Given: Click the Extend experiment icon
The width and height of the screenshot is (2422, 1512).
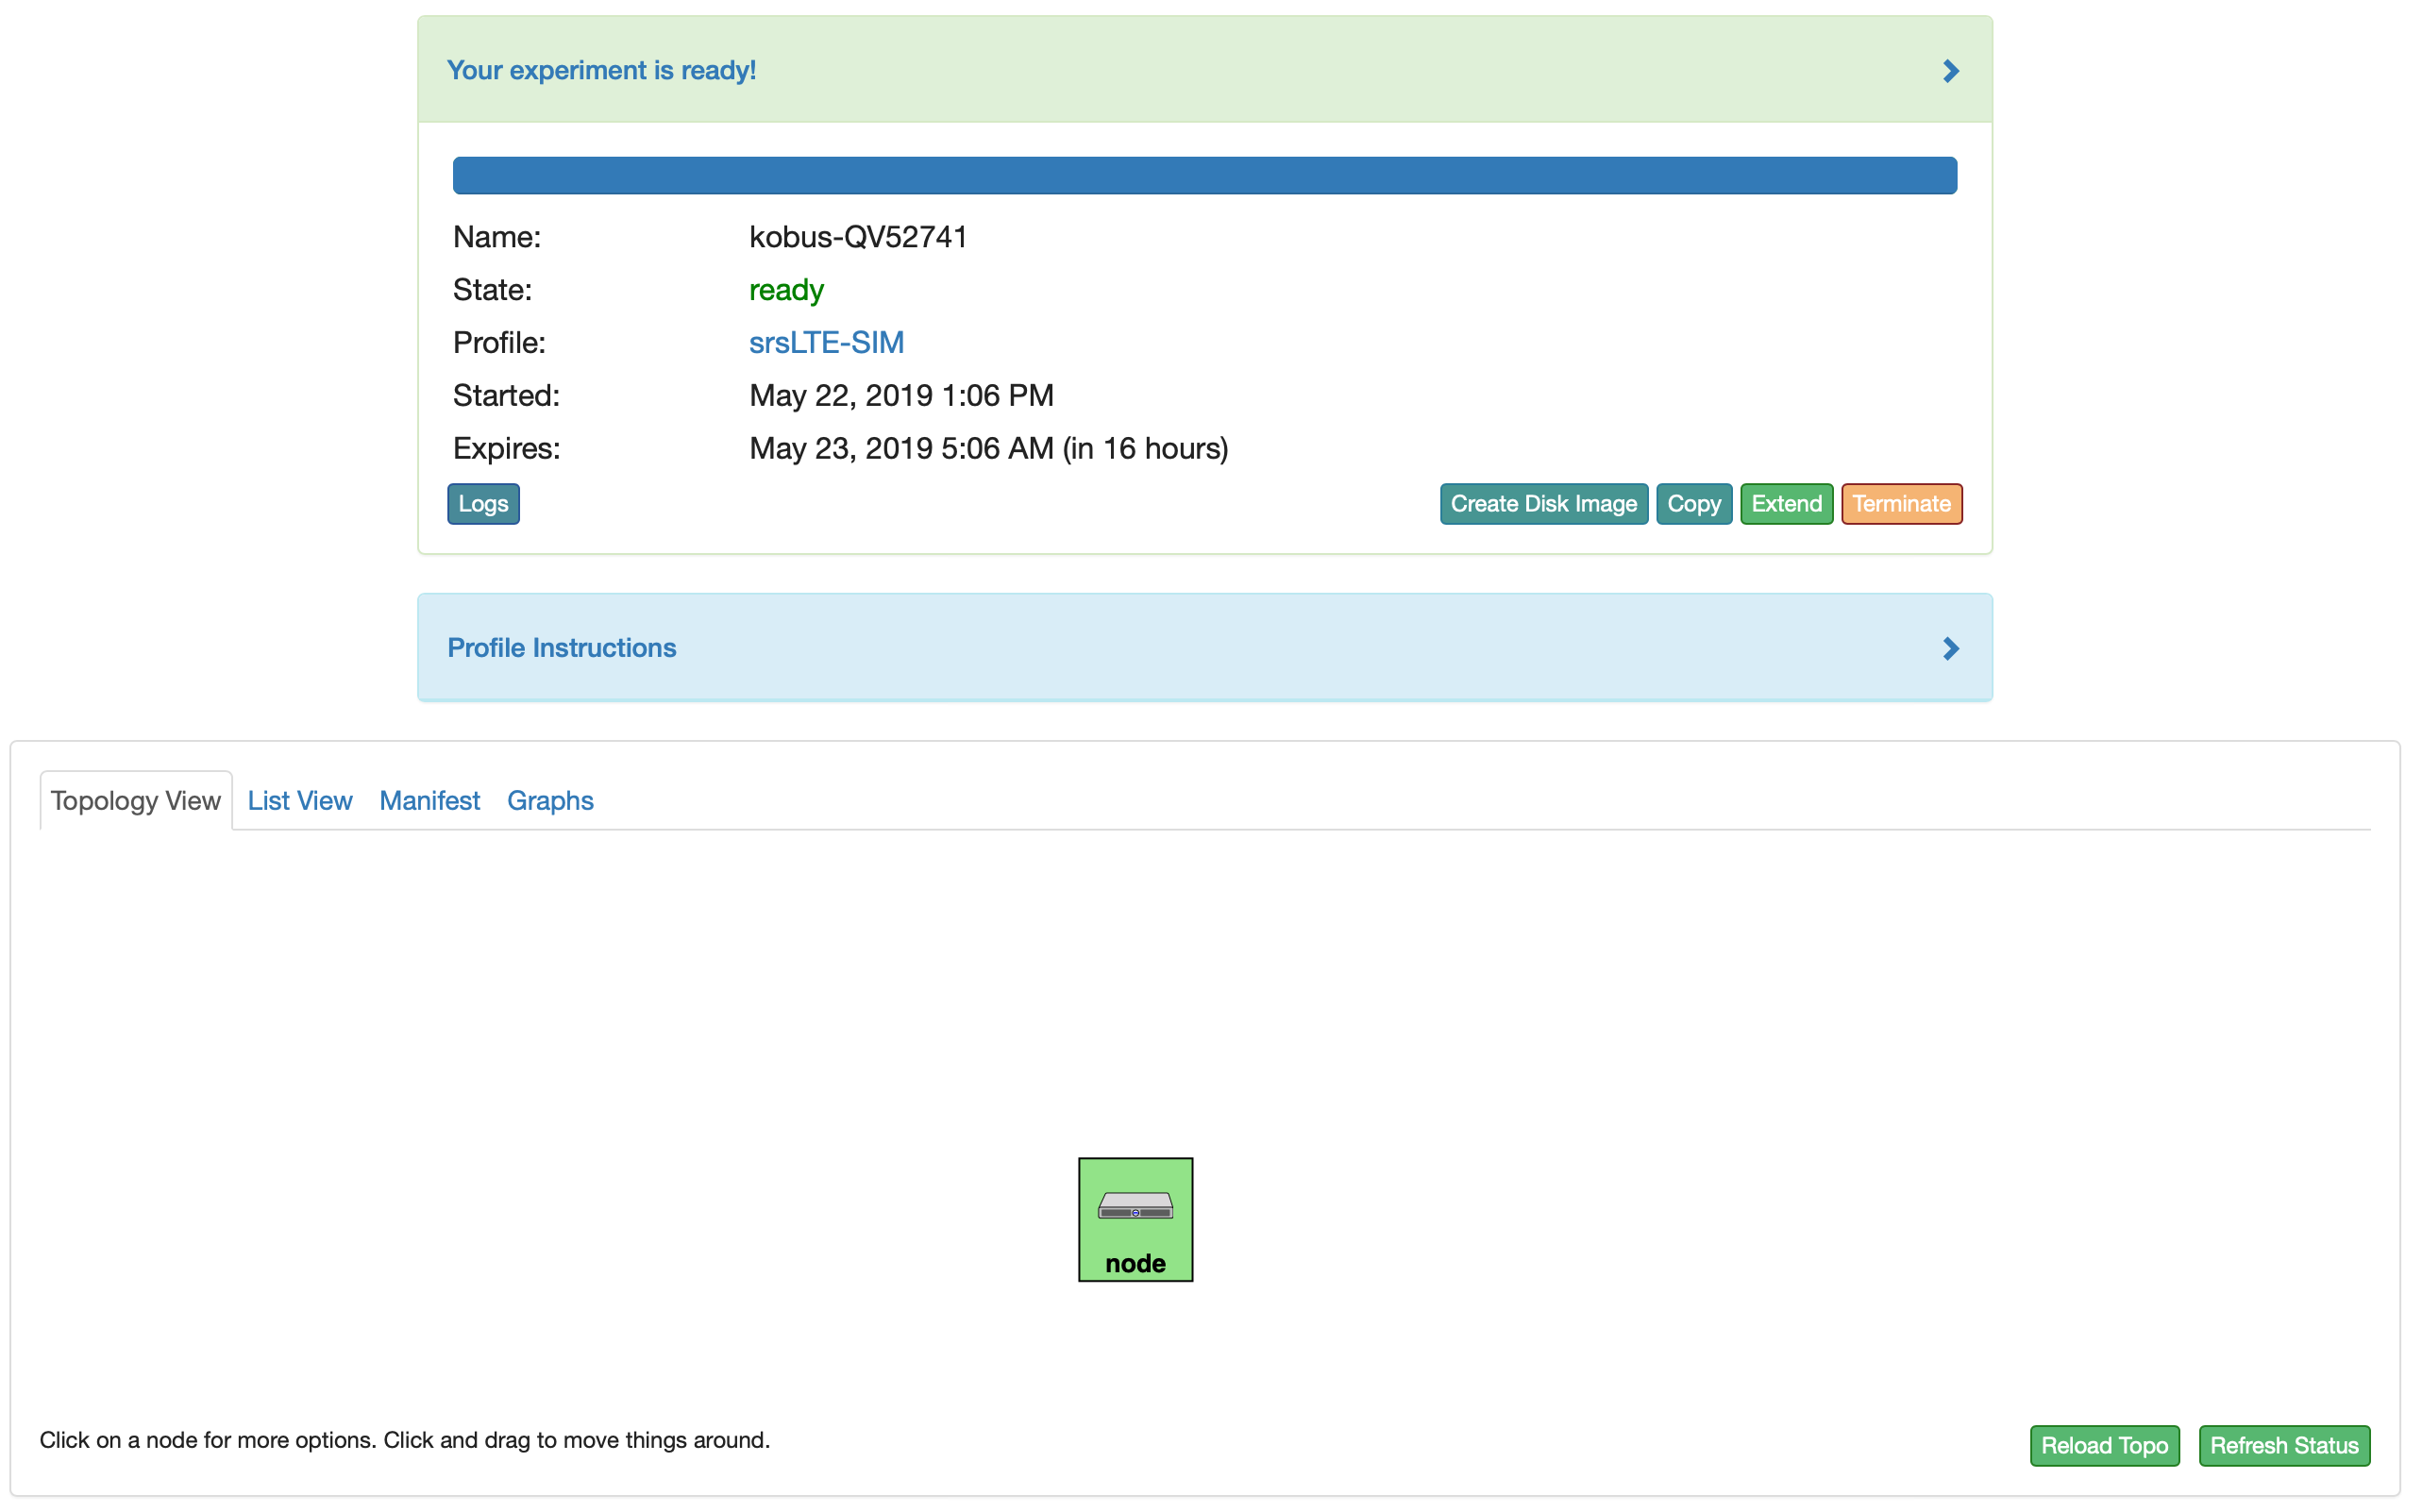Looking at the screenshot, I should pos(1783,503).
